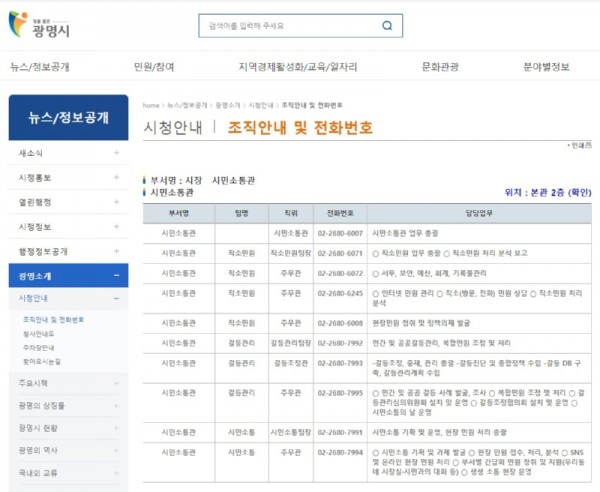Click the 인쇄 print link

580,146
